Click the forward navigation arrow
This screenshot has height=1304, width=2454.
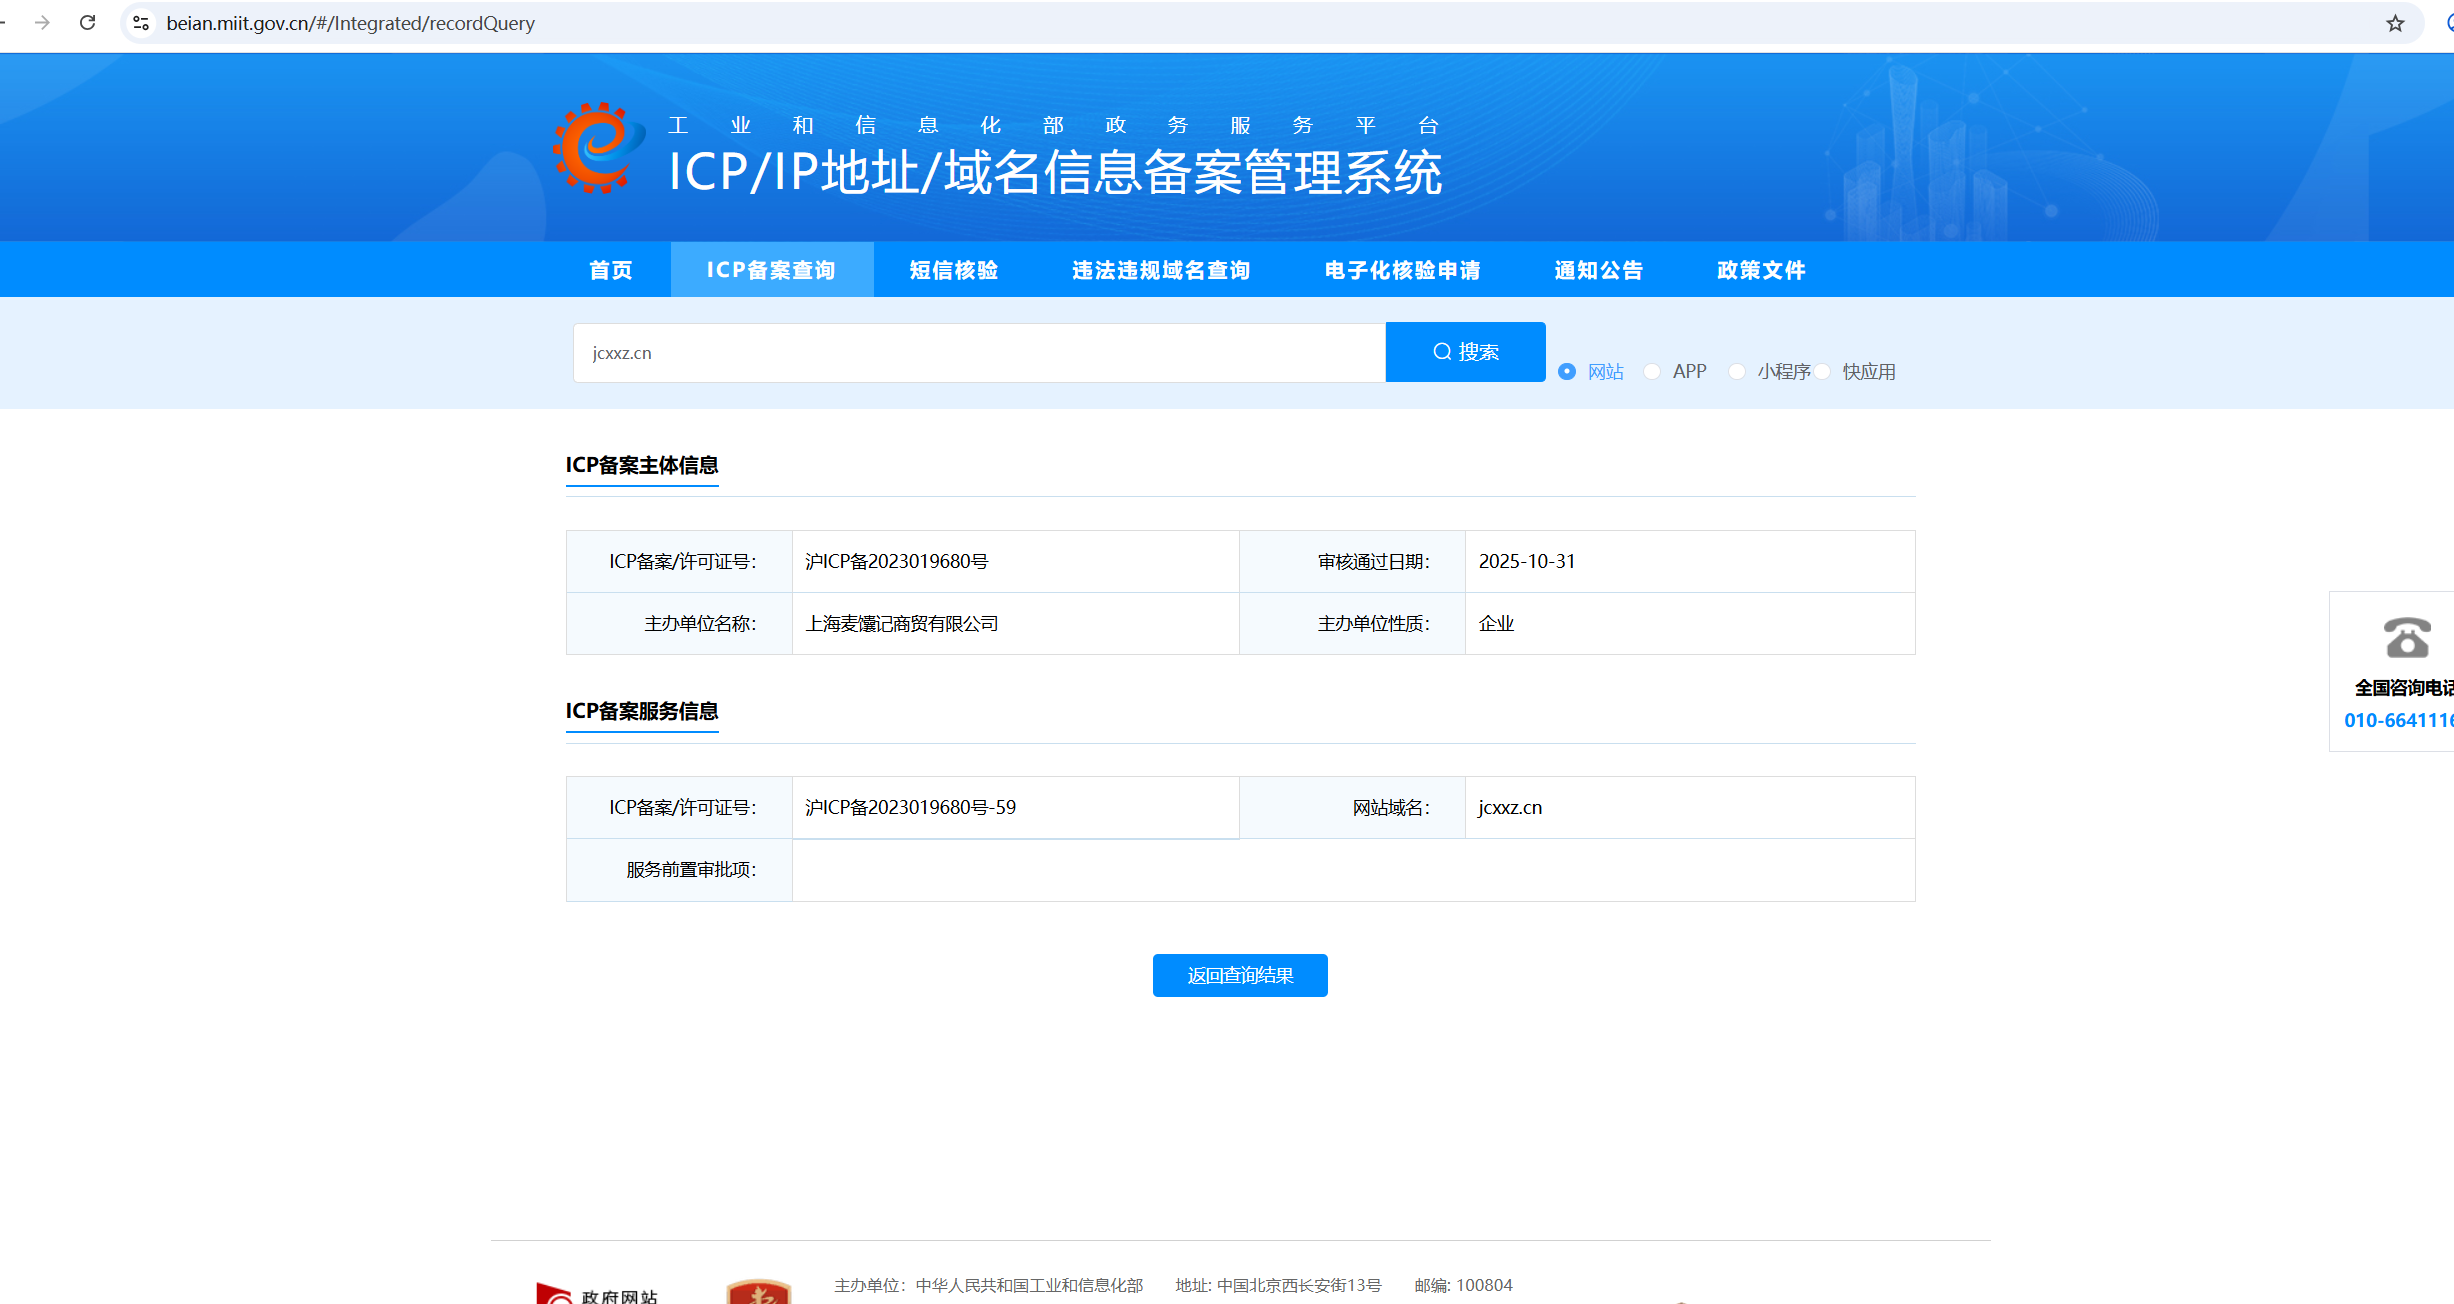click(42, 22)
